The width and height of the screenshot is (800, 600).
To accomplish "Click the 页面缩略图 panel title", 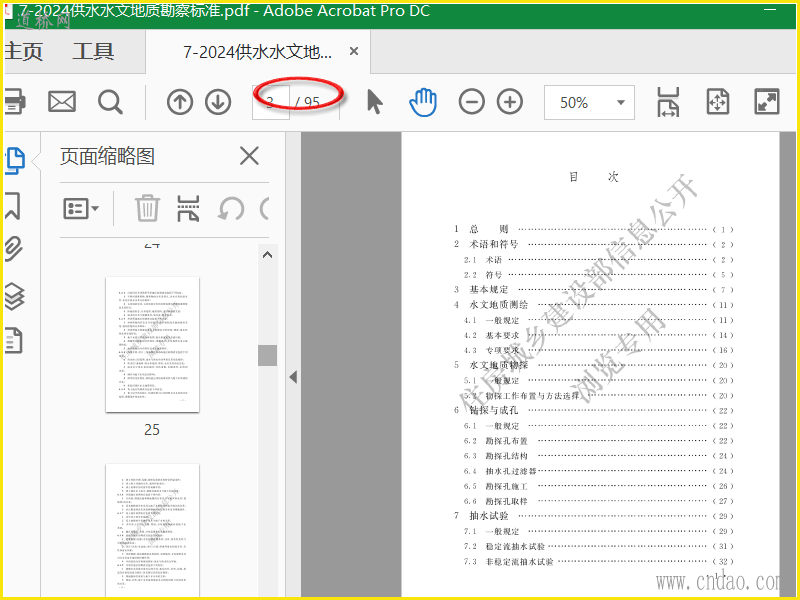I will click(x=108, y=156).
